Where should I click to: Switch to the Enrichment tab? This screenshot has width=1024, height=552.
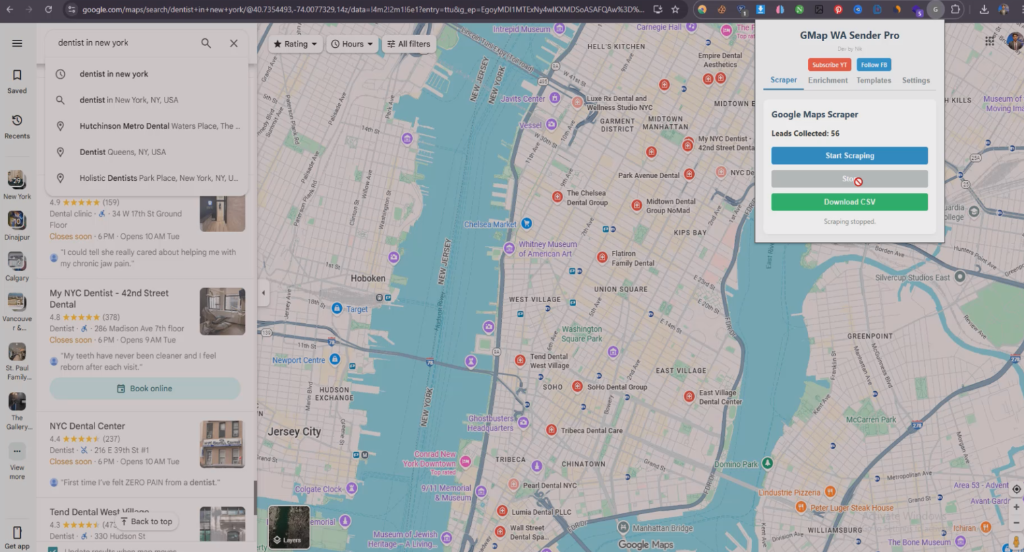(827, 80)
